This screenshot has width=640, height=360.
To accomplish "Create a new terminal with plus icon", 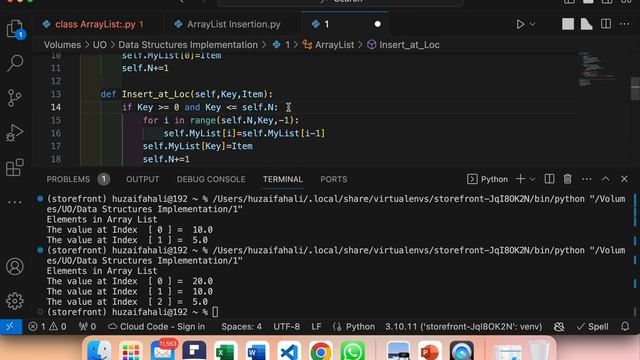I will [520, 179].
